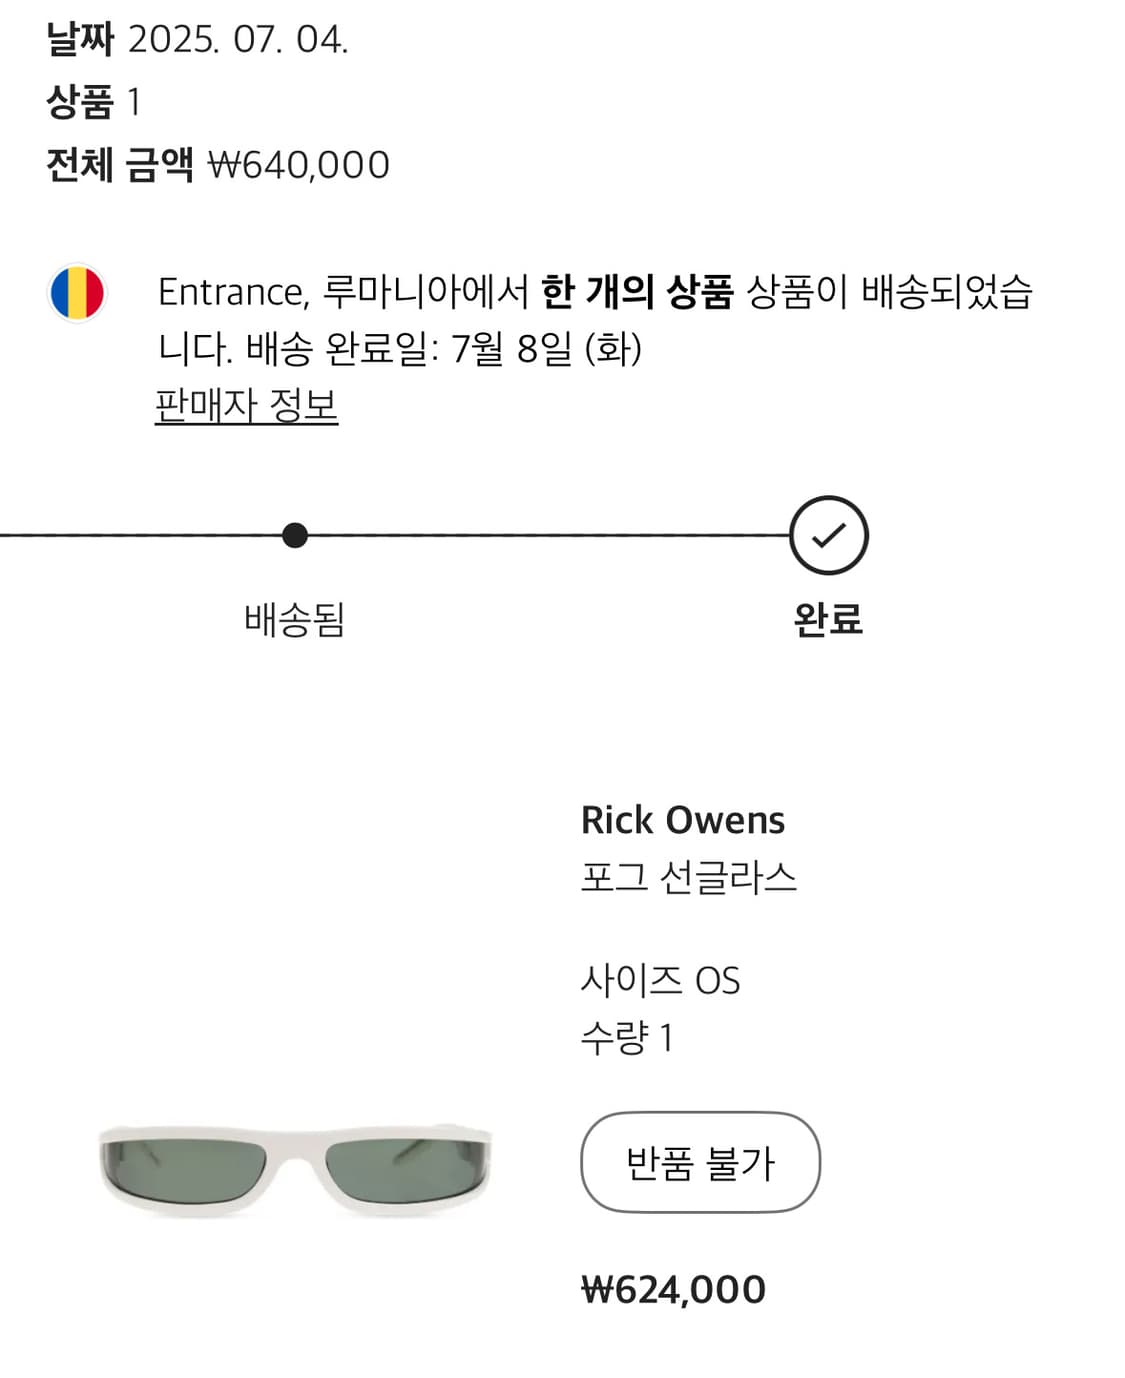Select the 배송됨 step label
The image size is (1125, 1378).
[294, 620]
